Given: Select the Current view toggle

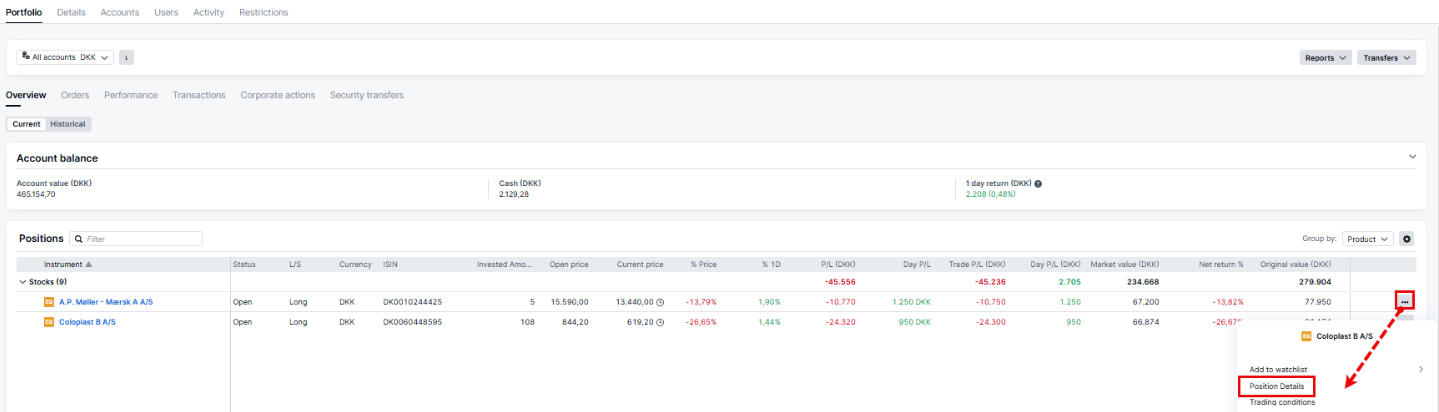Looking at the screenshot, I should pyautogui.click(x=26, y=124).
